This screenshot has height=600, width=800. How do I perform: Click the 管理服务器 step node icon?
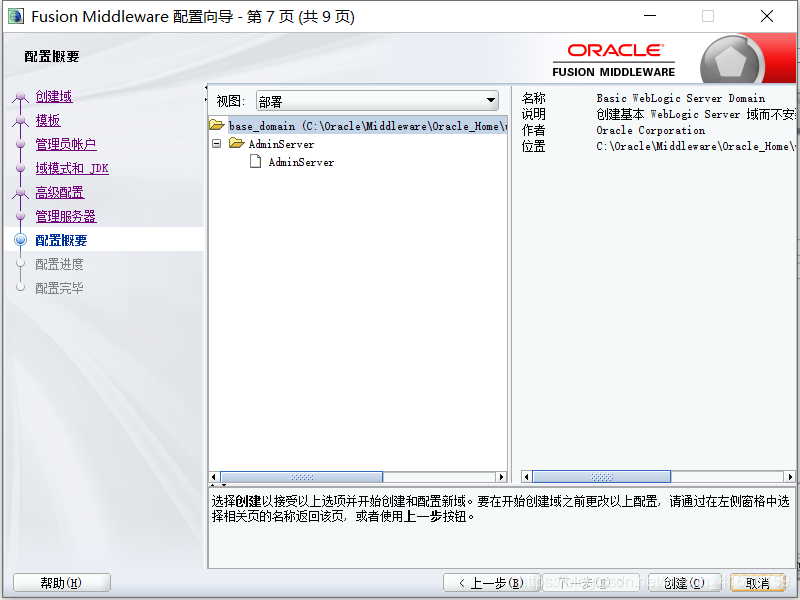(x=20, y=216)
